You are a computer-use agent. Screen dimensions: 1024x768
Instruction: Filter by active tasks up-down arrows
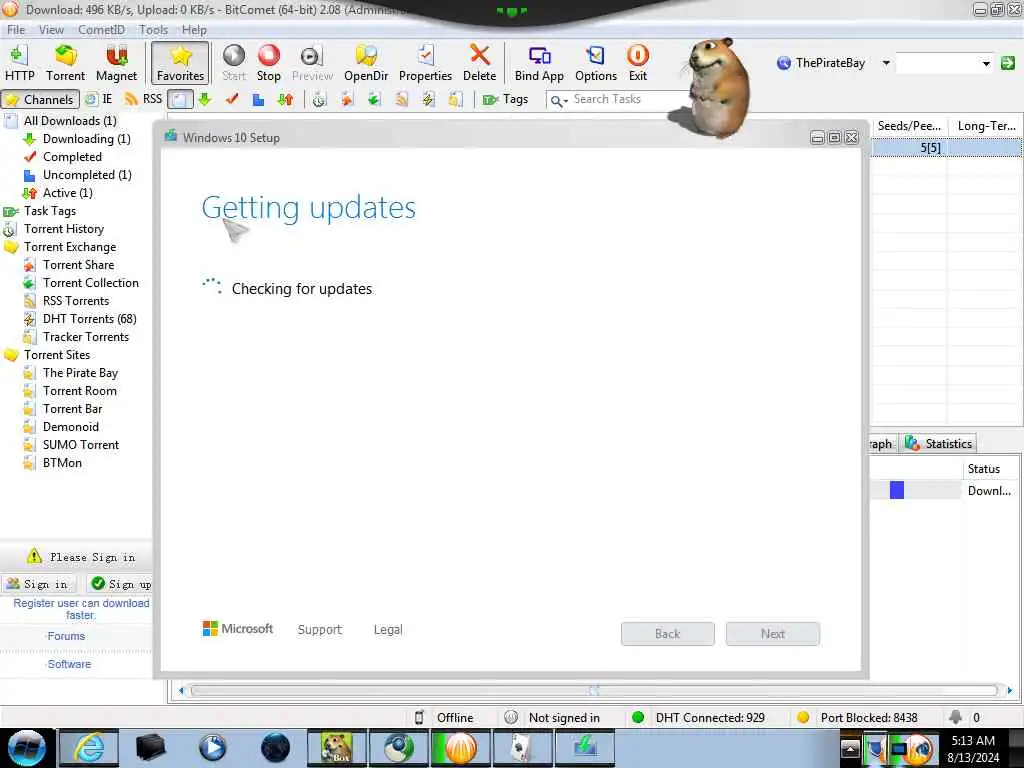pyautogui.click(x=285, y=99)
